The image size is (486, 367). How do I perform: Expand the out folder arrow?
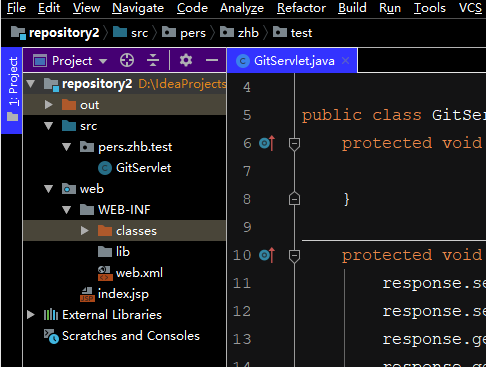click(x=49, y=105)
